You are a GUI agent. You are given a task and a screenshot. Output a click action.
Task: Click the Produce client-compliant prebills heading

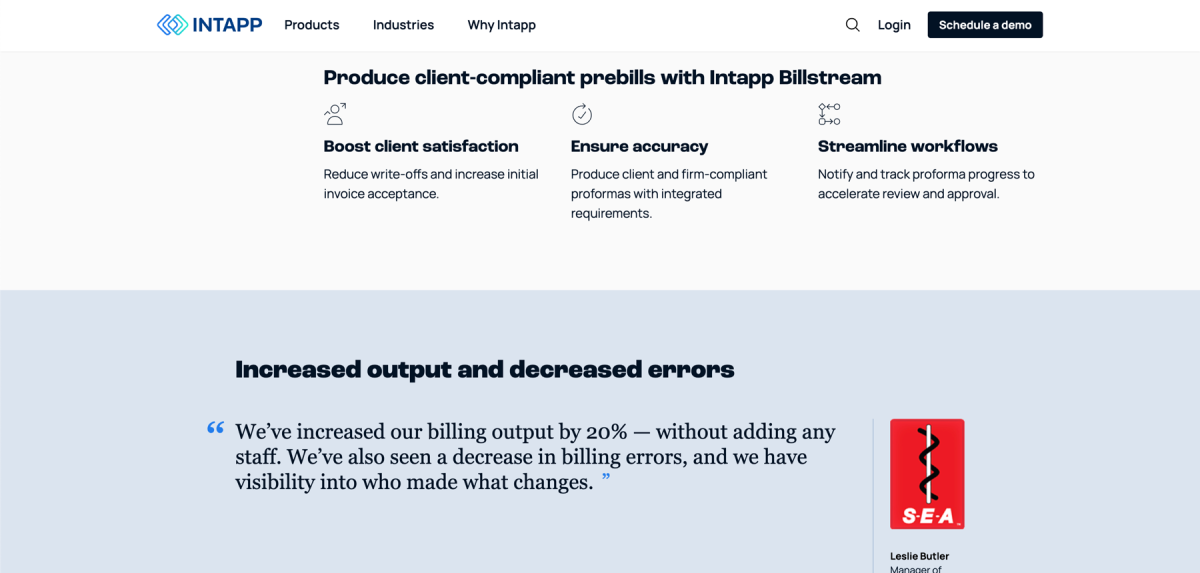[602, 77]
